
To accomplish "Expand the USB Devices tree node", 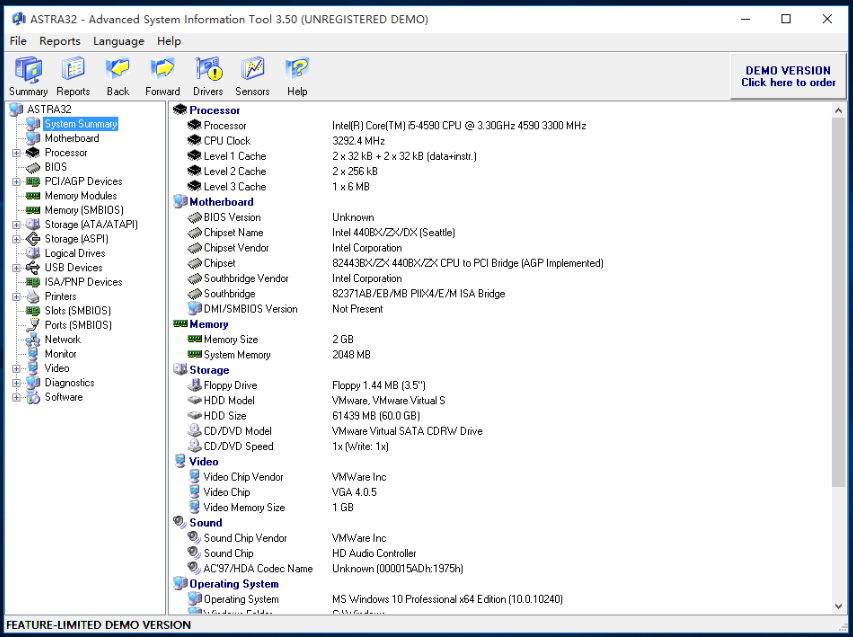I will 16,268.
